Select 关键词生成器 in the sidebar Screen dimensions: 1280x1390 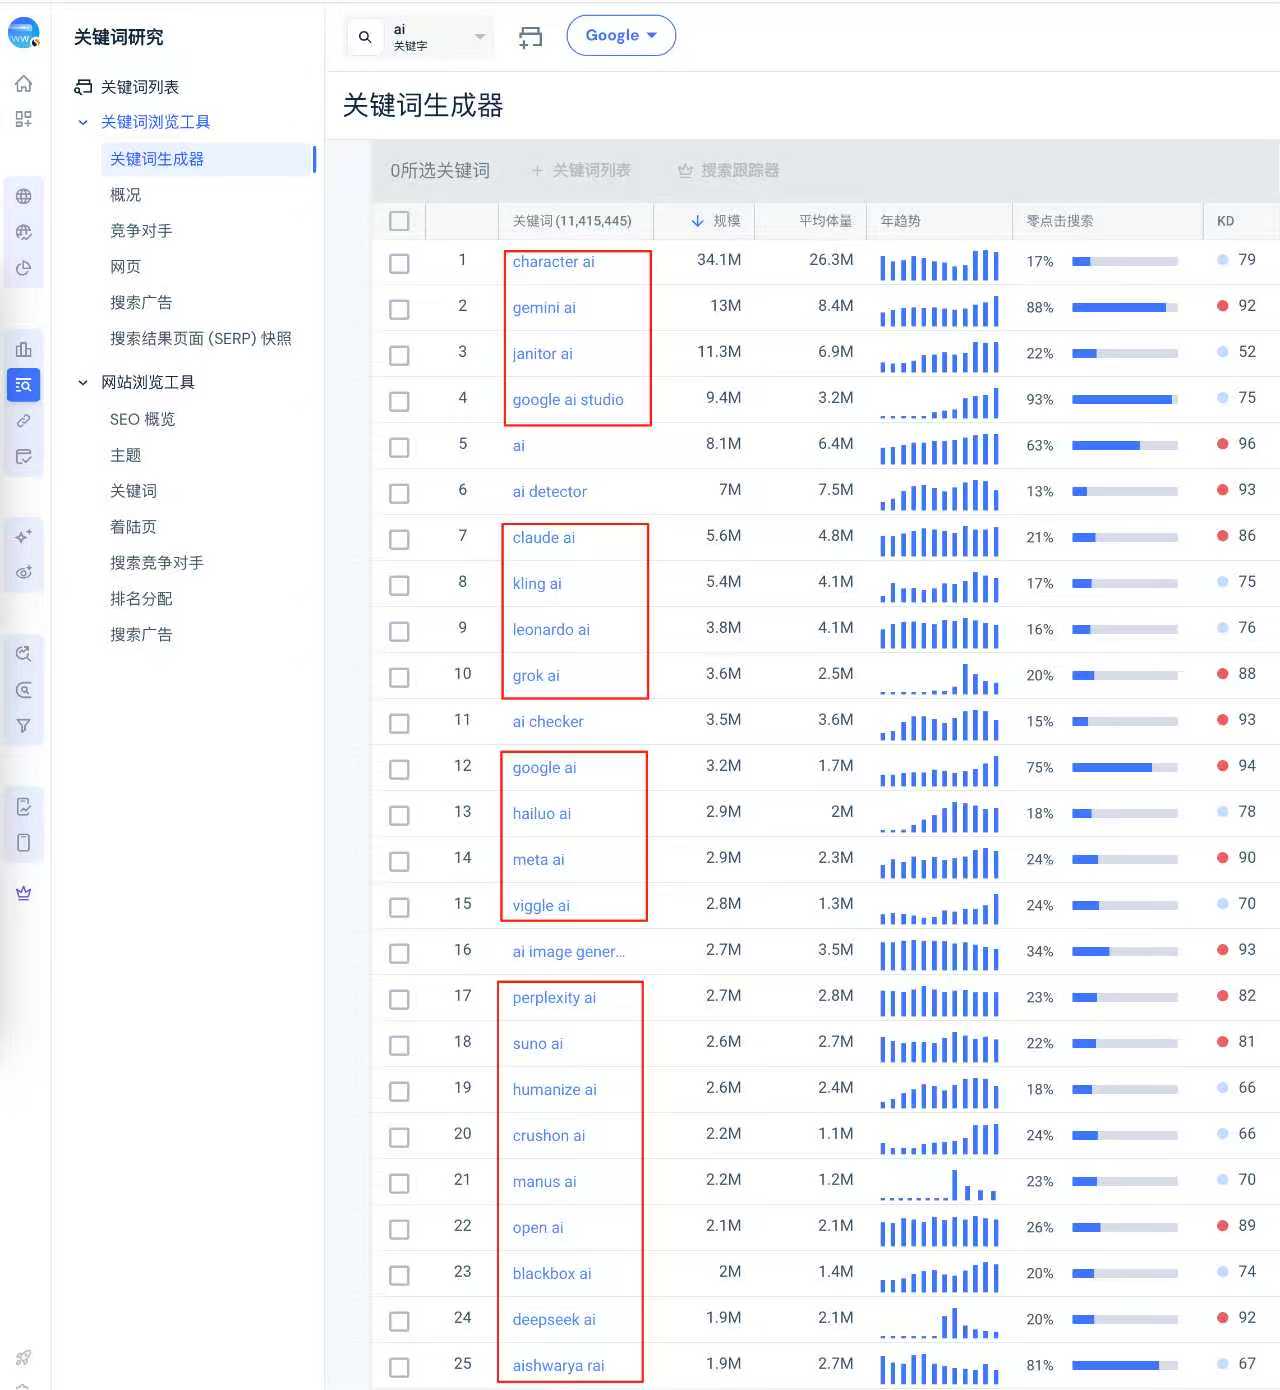coord(208,159)
